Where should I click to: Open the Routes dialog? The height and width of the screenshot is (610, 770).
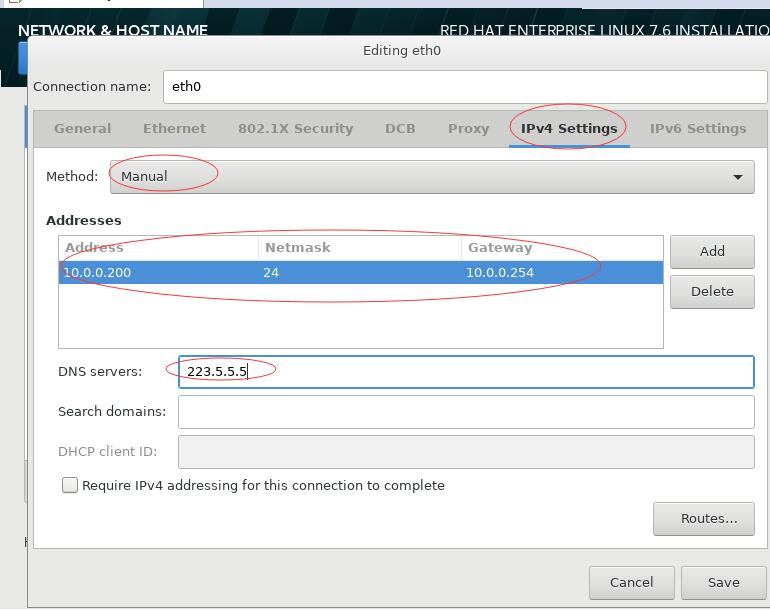[x=703, y=518]
